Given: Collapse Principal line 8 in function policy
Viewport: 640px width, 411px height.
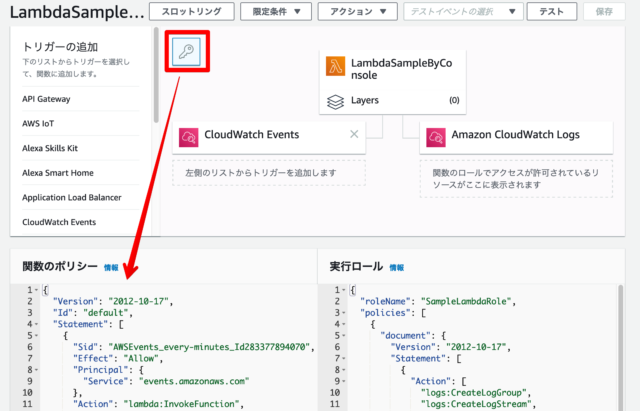Looking at the screenshot, I should pyautogui.click(x=36, y=370).
